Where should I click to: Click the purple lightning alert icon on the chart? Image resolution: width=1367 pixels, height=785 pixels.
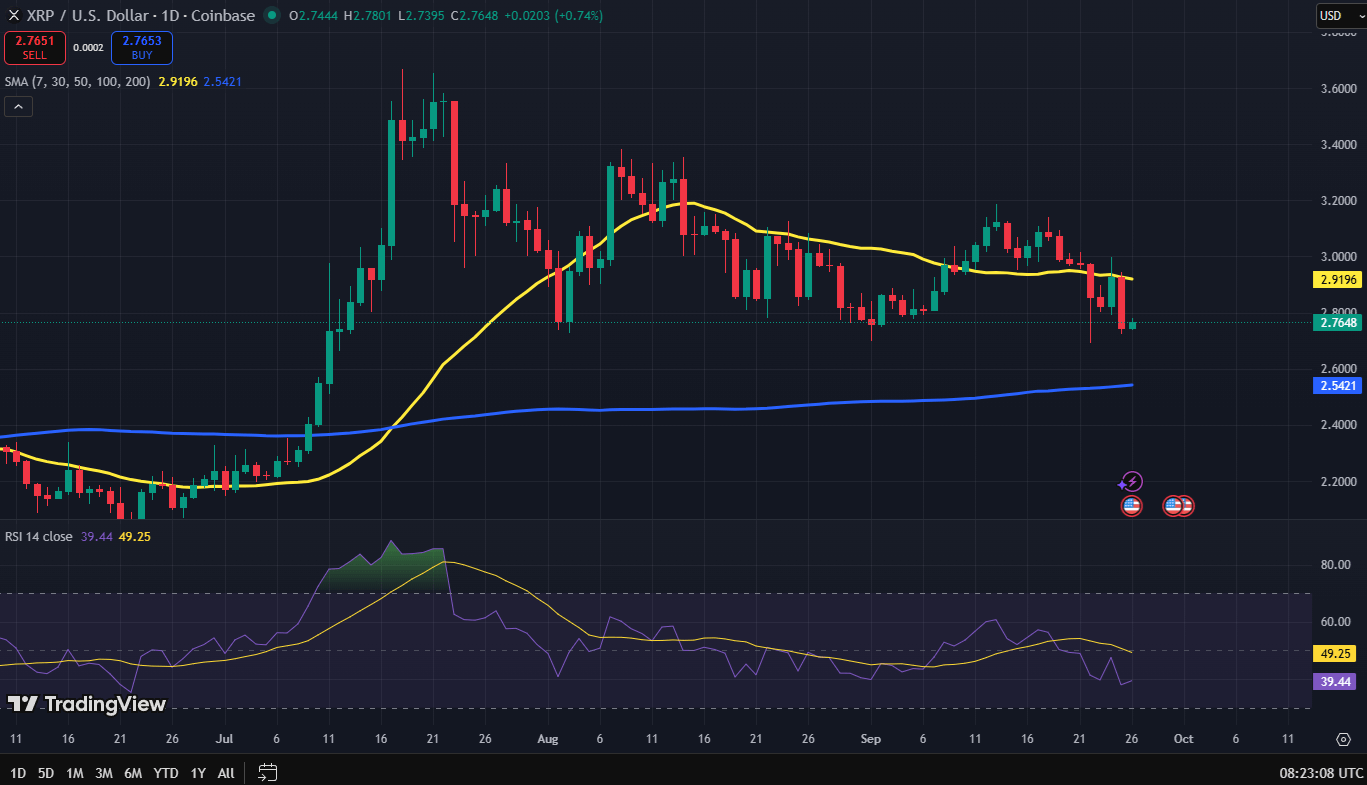coord(1129,481)
